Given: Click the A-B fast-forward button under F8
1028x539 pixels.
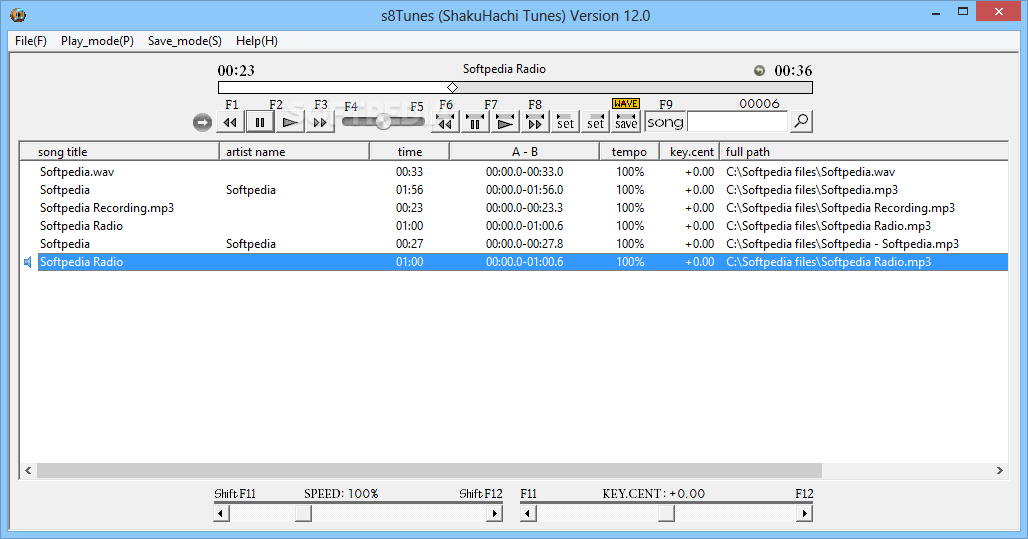Looking at the screenshot, I should pyautogui.click(x=535, y=122).
